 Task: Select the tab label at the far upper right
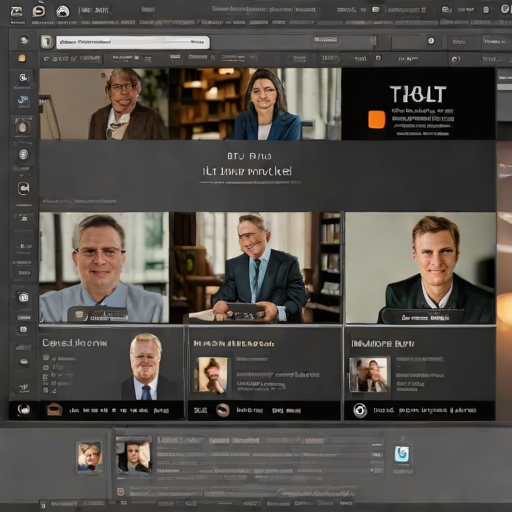tap(496, 42)
